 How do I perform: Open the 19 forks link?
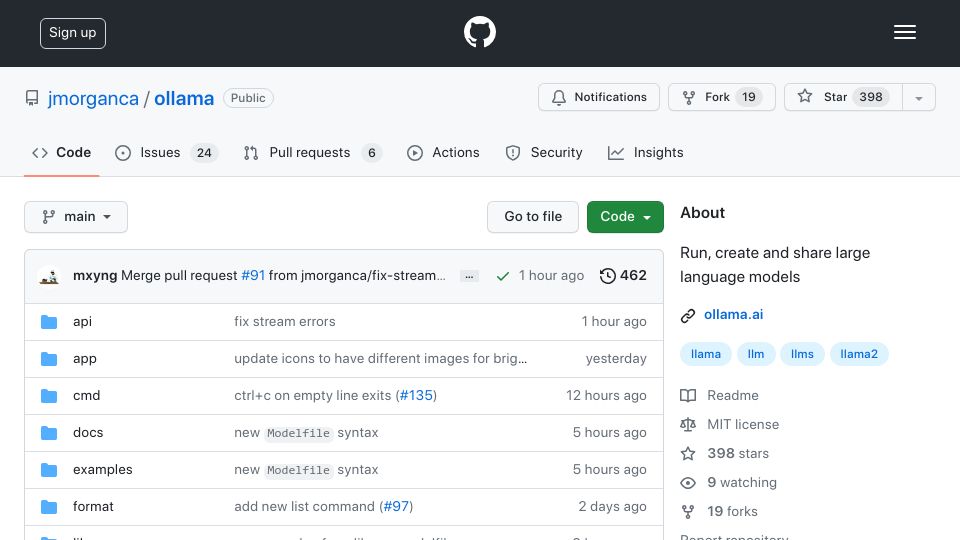[x=732, y=511]
